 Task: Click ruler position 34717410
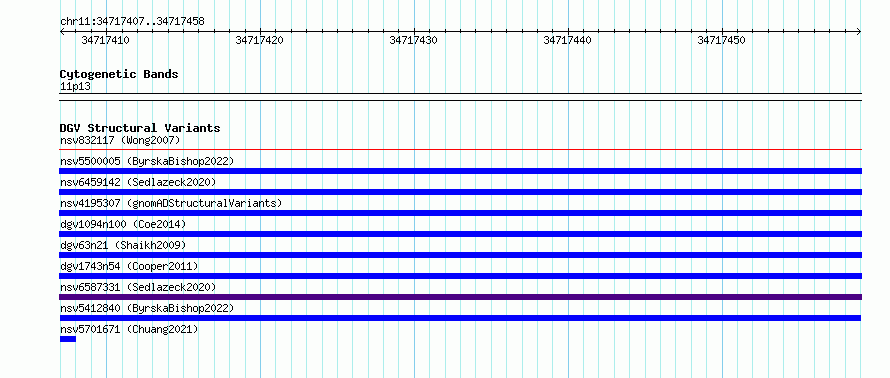(106, 40)
